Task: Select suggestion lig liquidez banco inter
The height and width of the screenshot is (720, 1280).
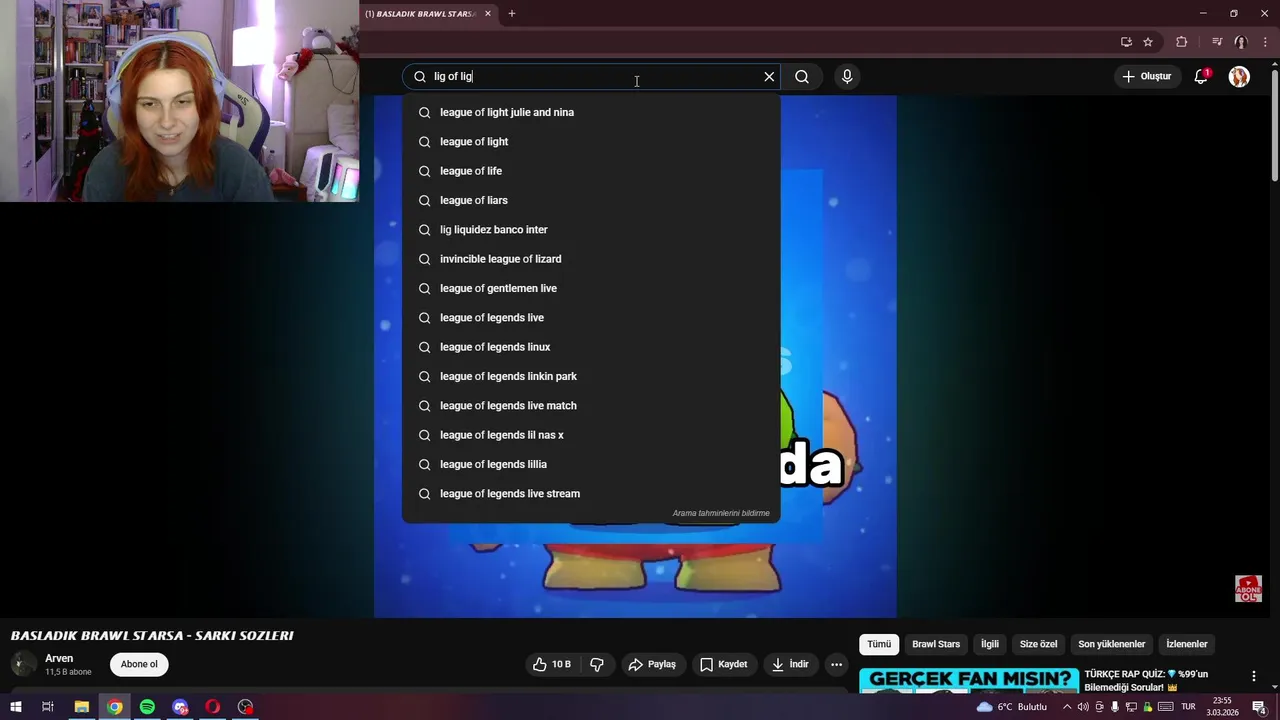Action: pos(591,229)
